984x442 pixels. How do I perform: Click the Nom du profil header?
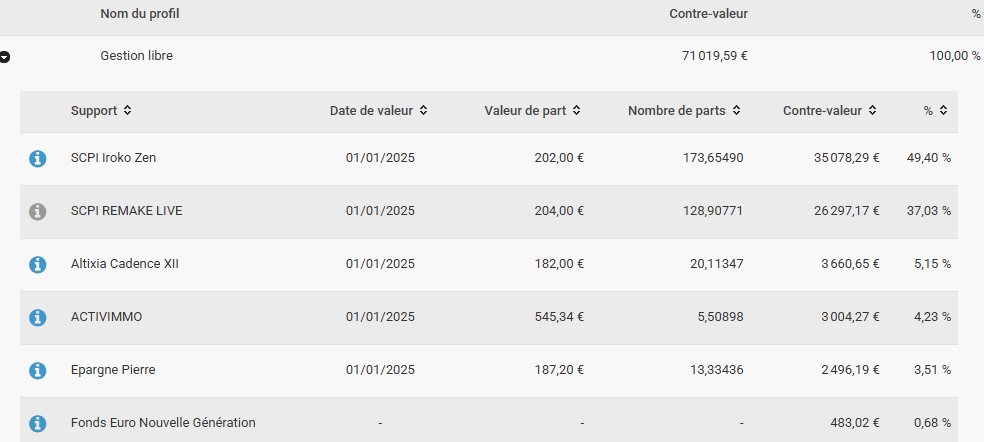coord(140,14)
